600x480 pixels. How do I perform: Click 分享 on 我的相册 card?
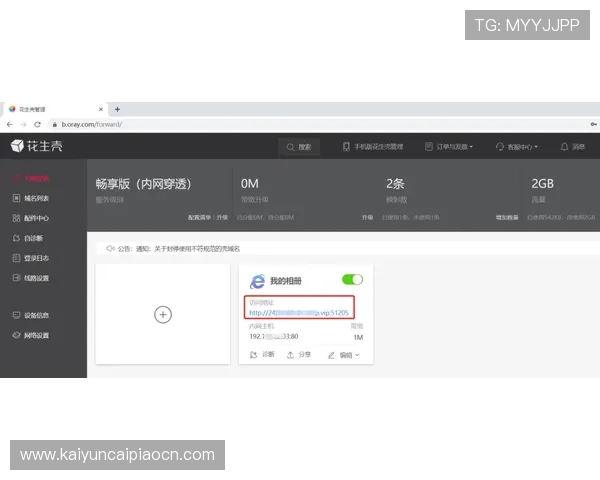click(x=299, y=354)
